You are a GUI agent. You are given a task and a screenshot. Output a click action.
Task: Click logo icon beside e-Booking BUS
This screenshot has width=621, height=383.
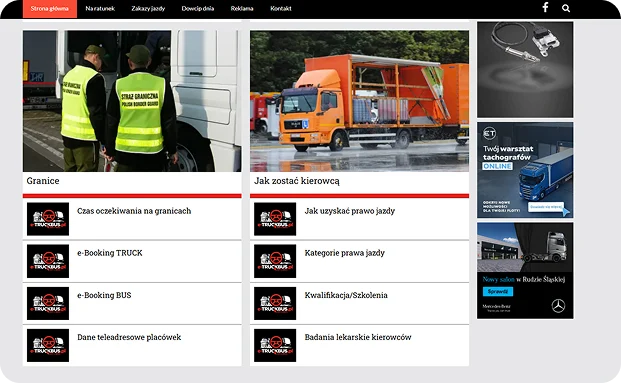[x=48, y=303]
